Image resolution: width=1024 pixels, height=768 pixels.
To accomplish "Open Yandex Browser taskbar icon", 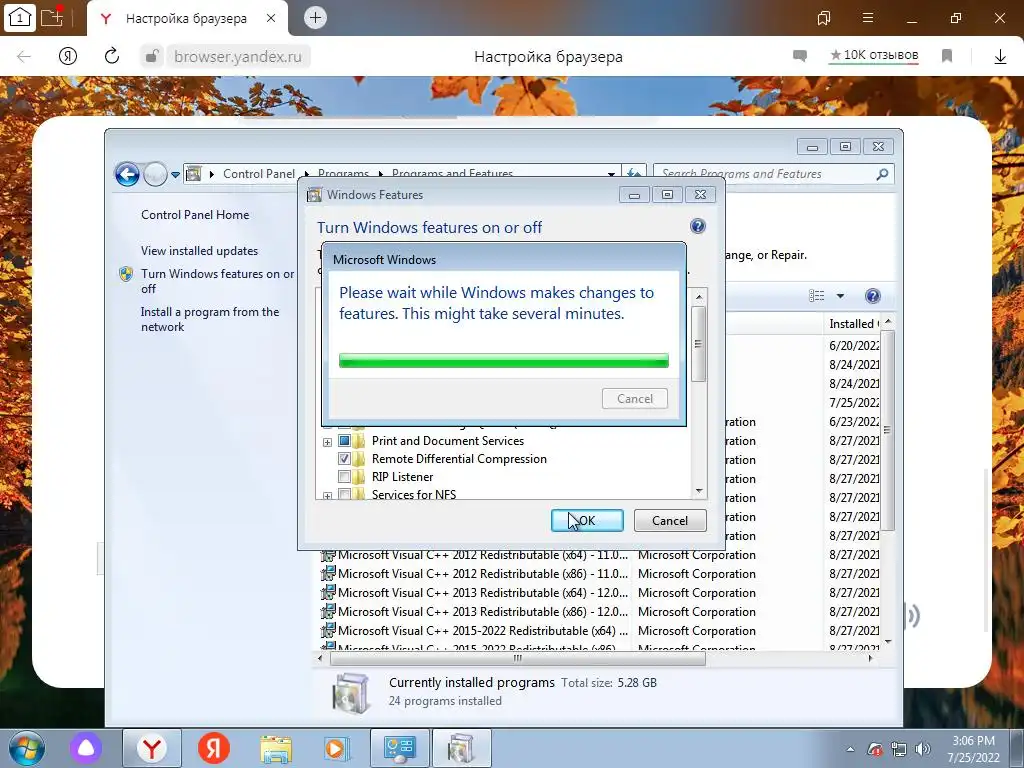I will (152, 748).
